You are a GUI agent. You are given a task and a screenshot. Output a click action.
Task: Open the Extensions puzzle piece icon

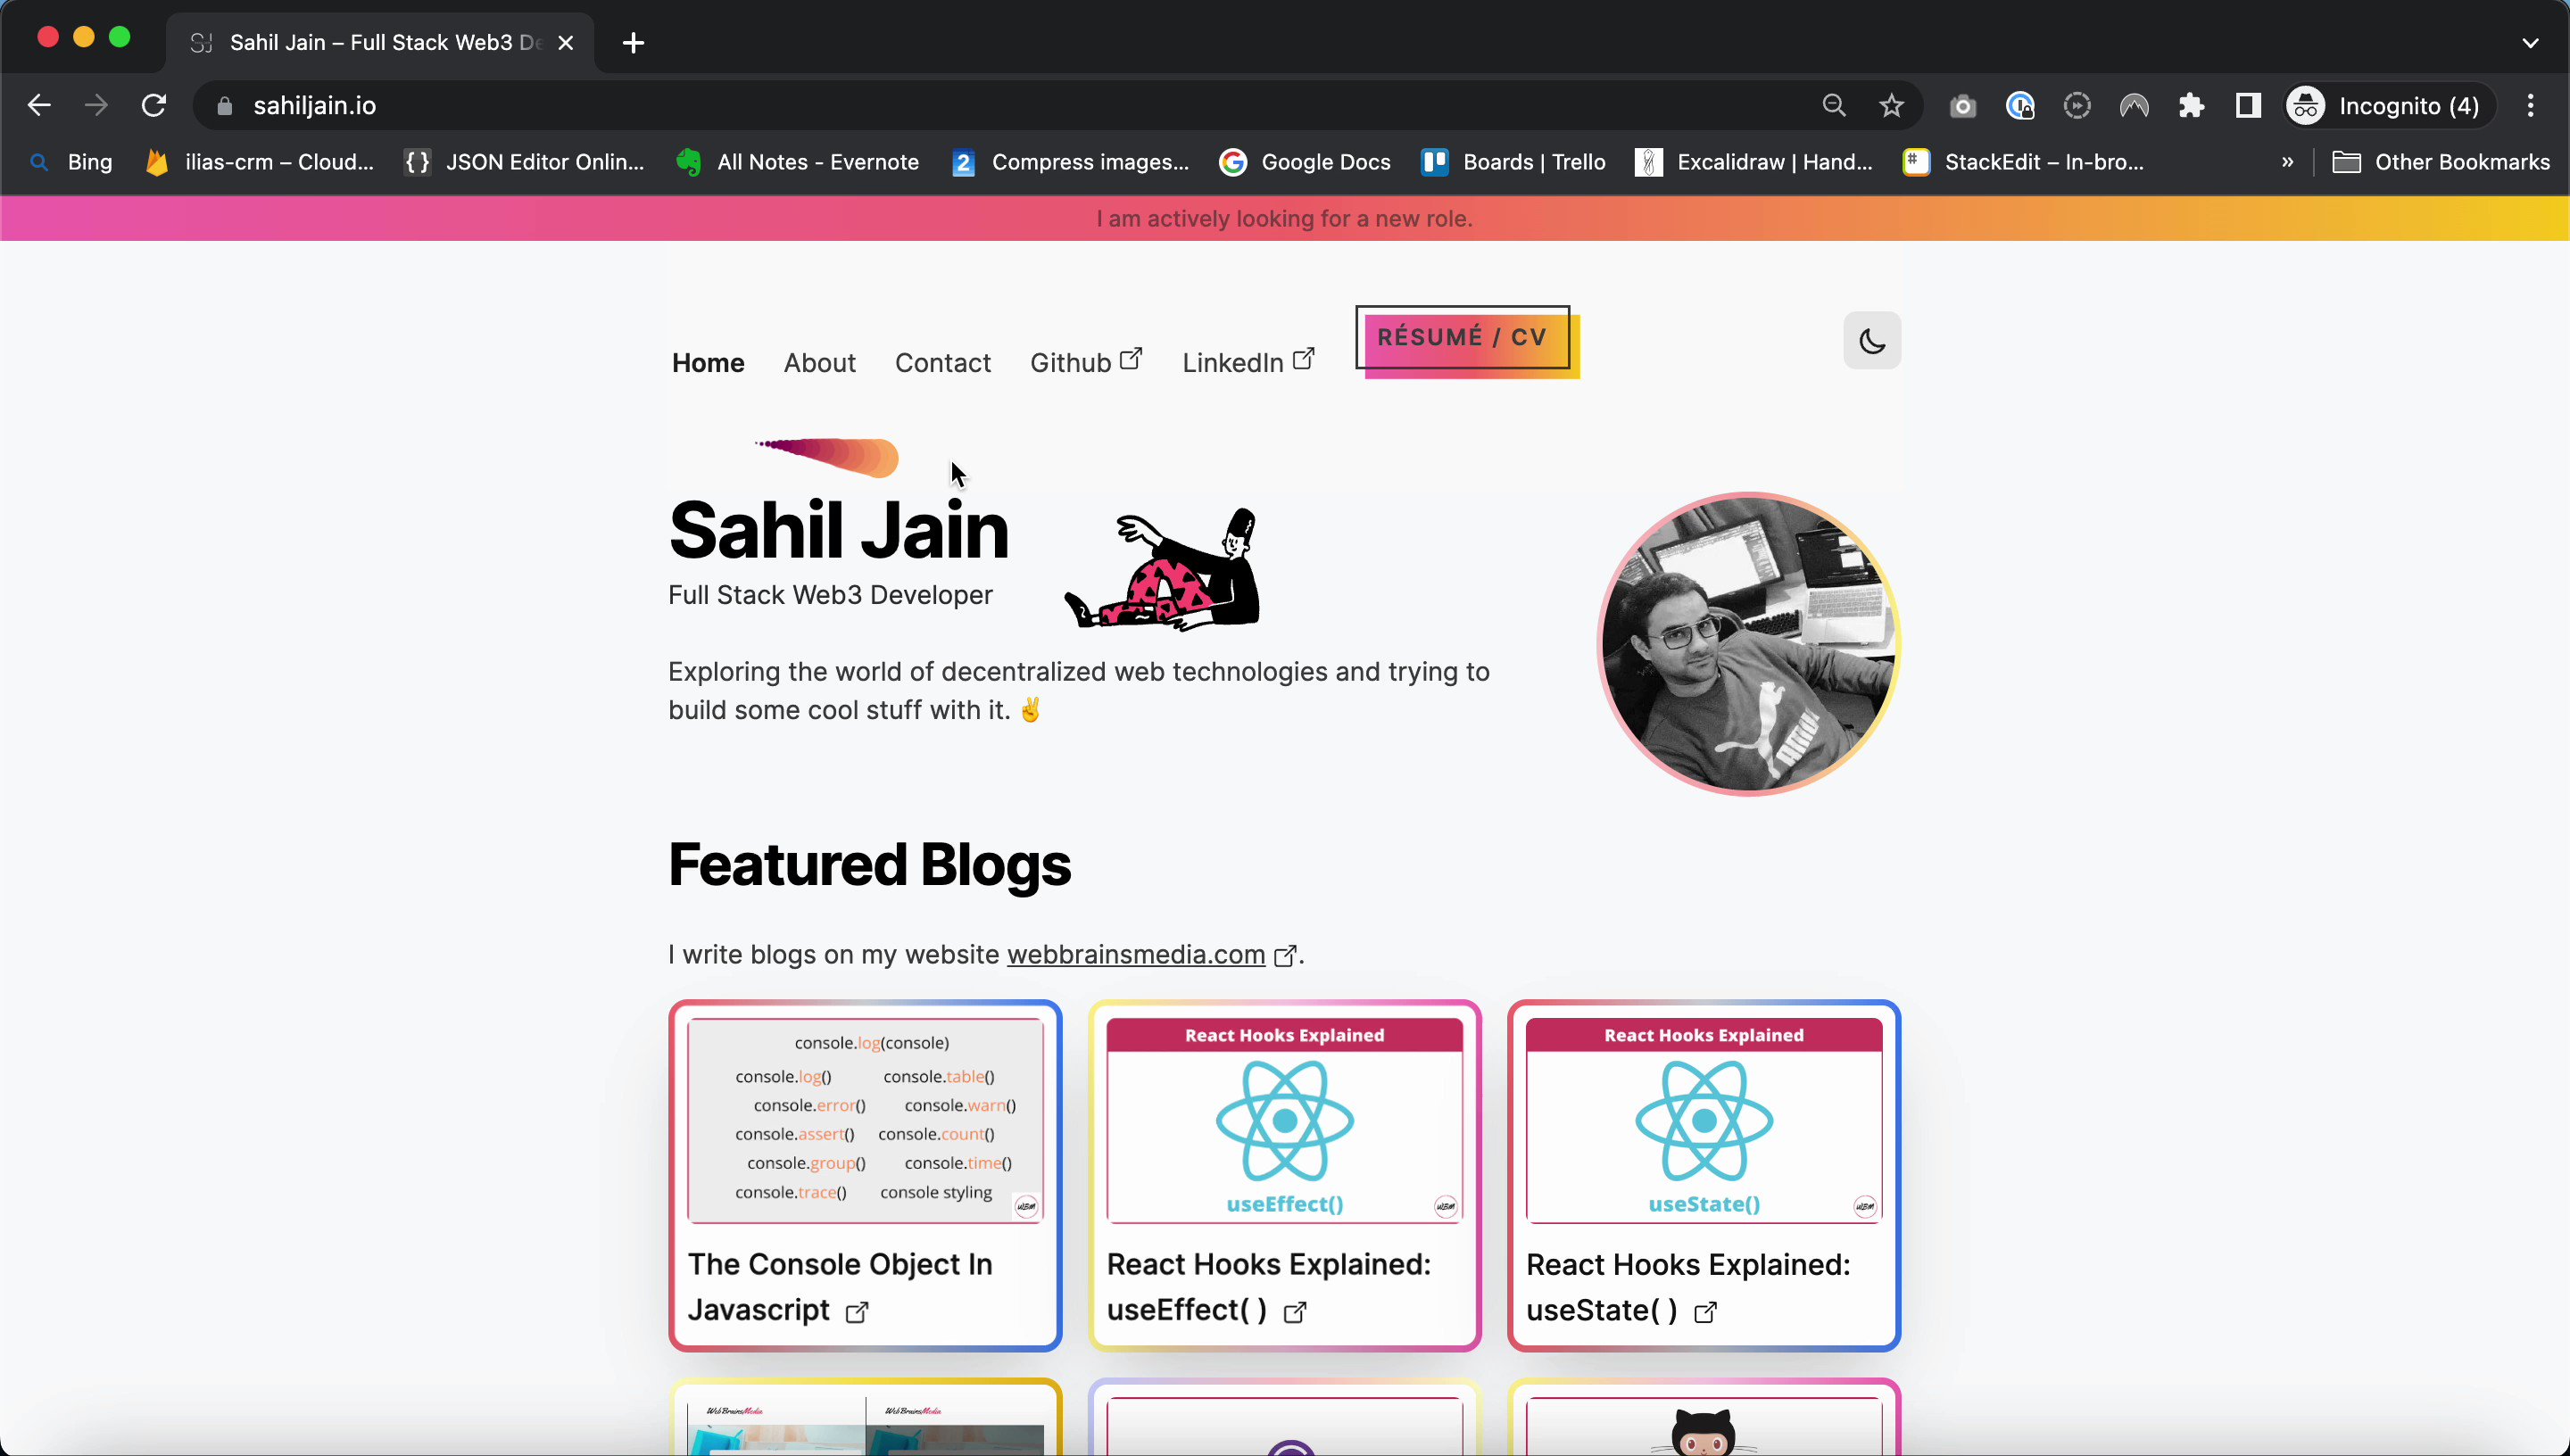click(2191, 105)
